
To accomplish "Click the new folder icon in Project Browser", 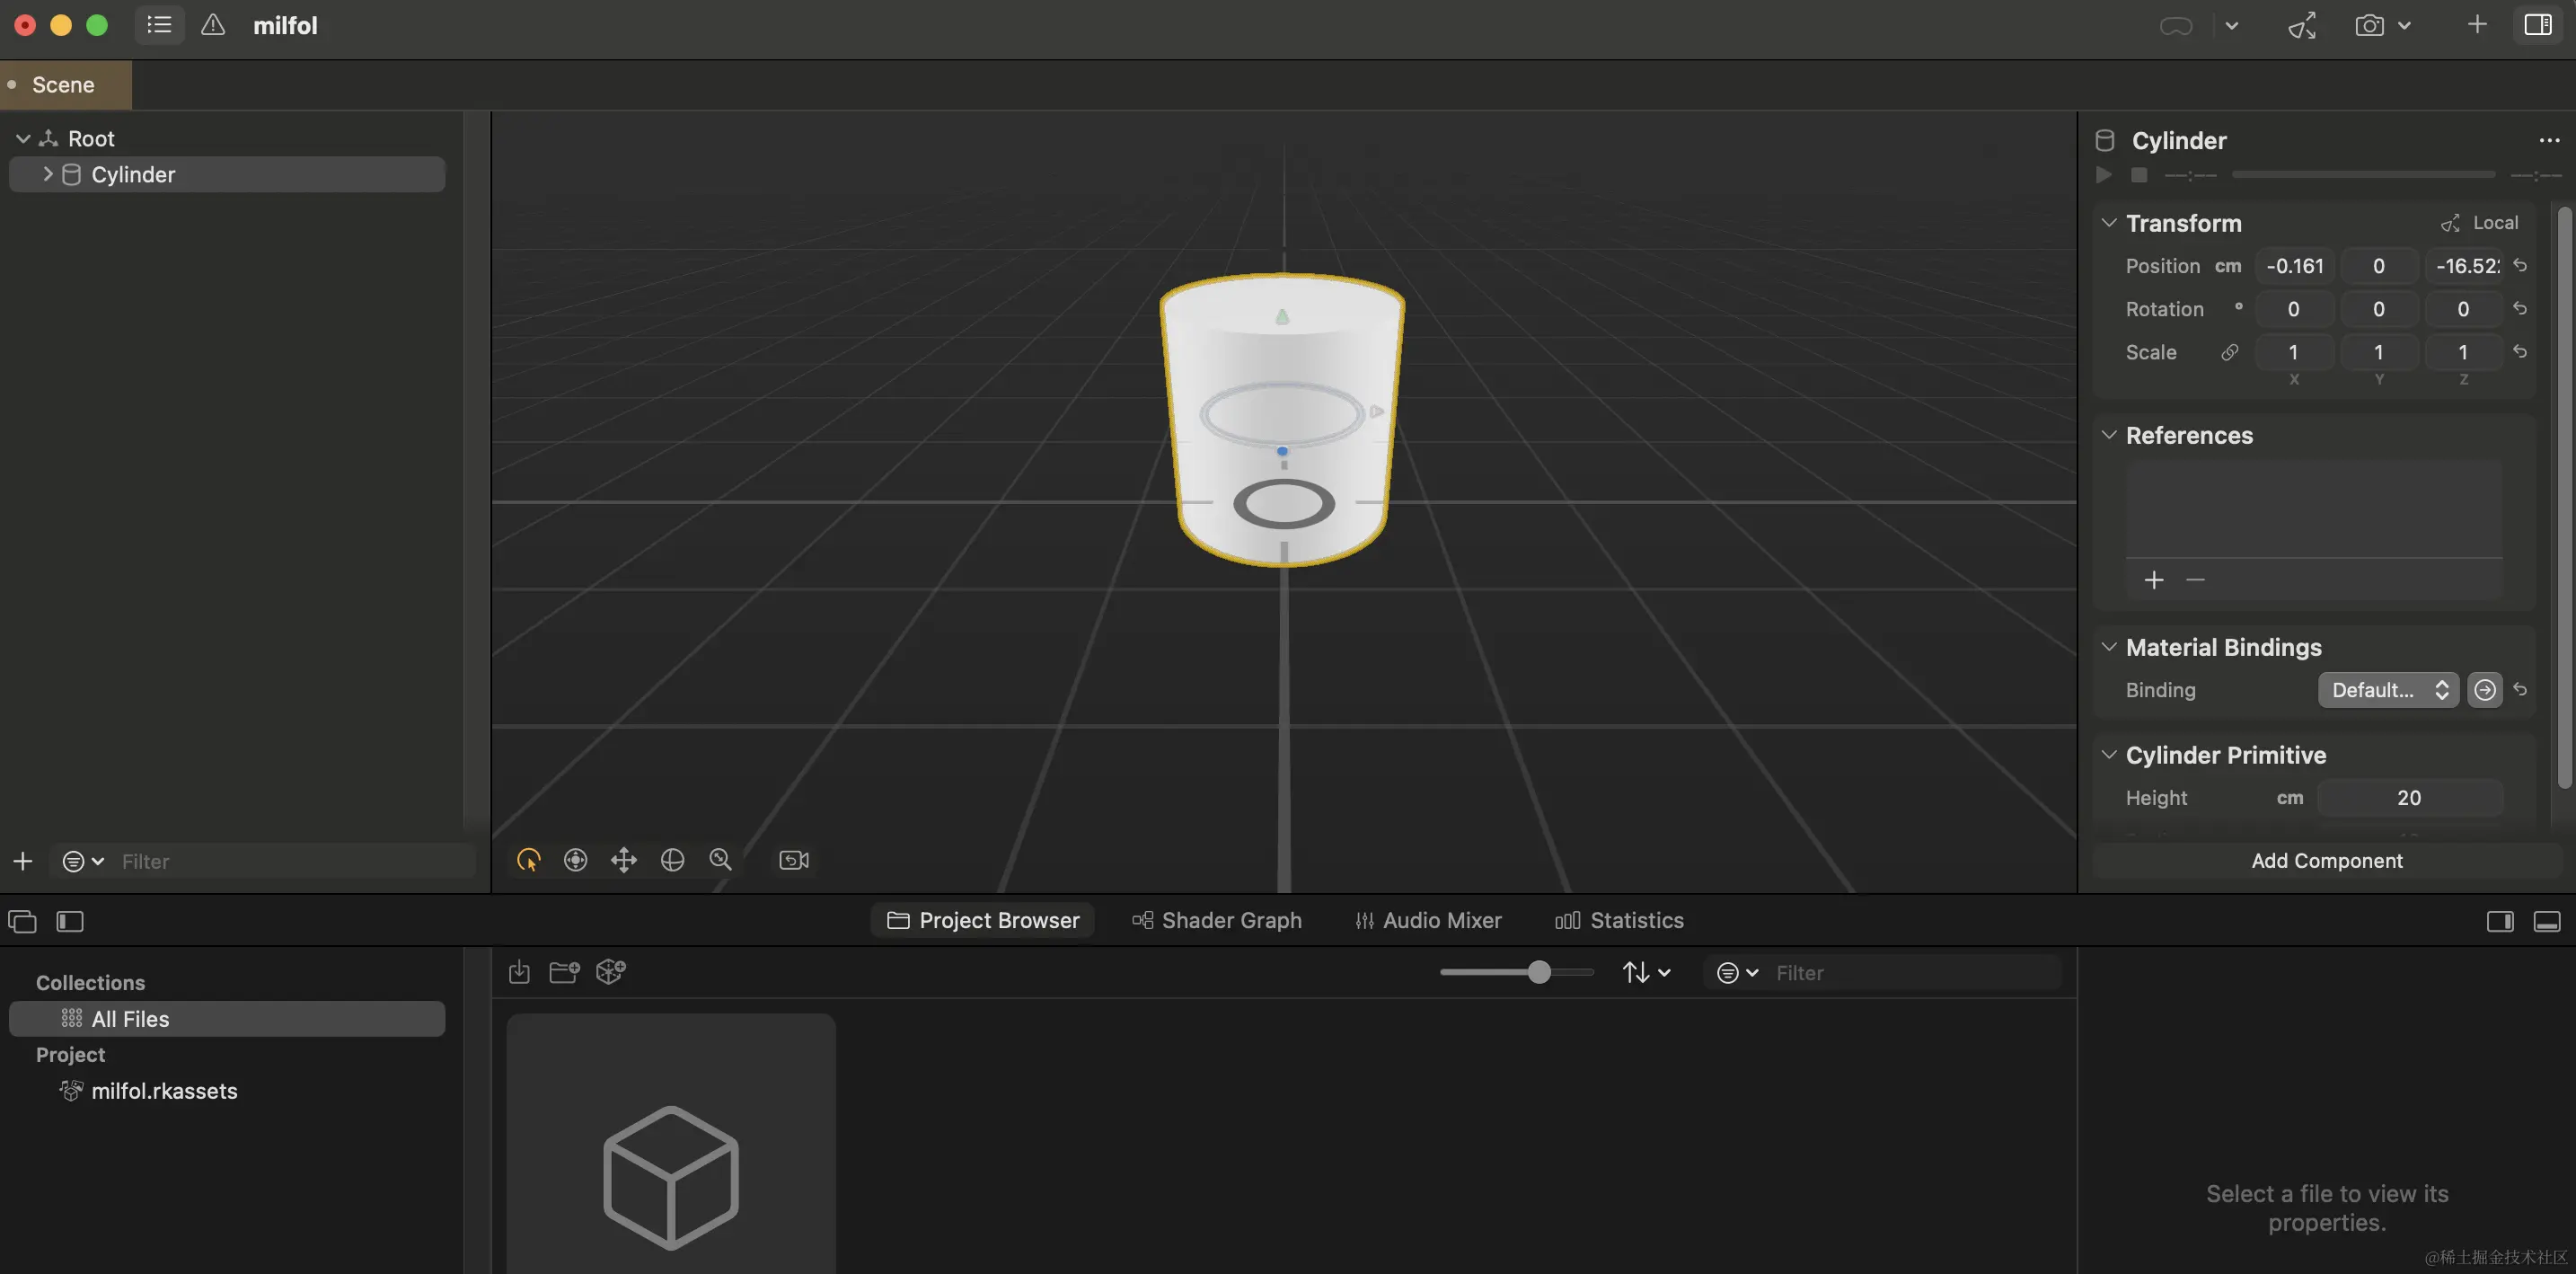I will (564, 972).
